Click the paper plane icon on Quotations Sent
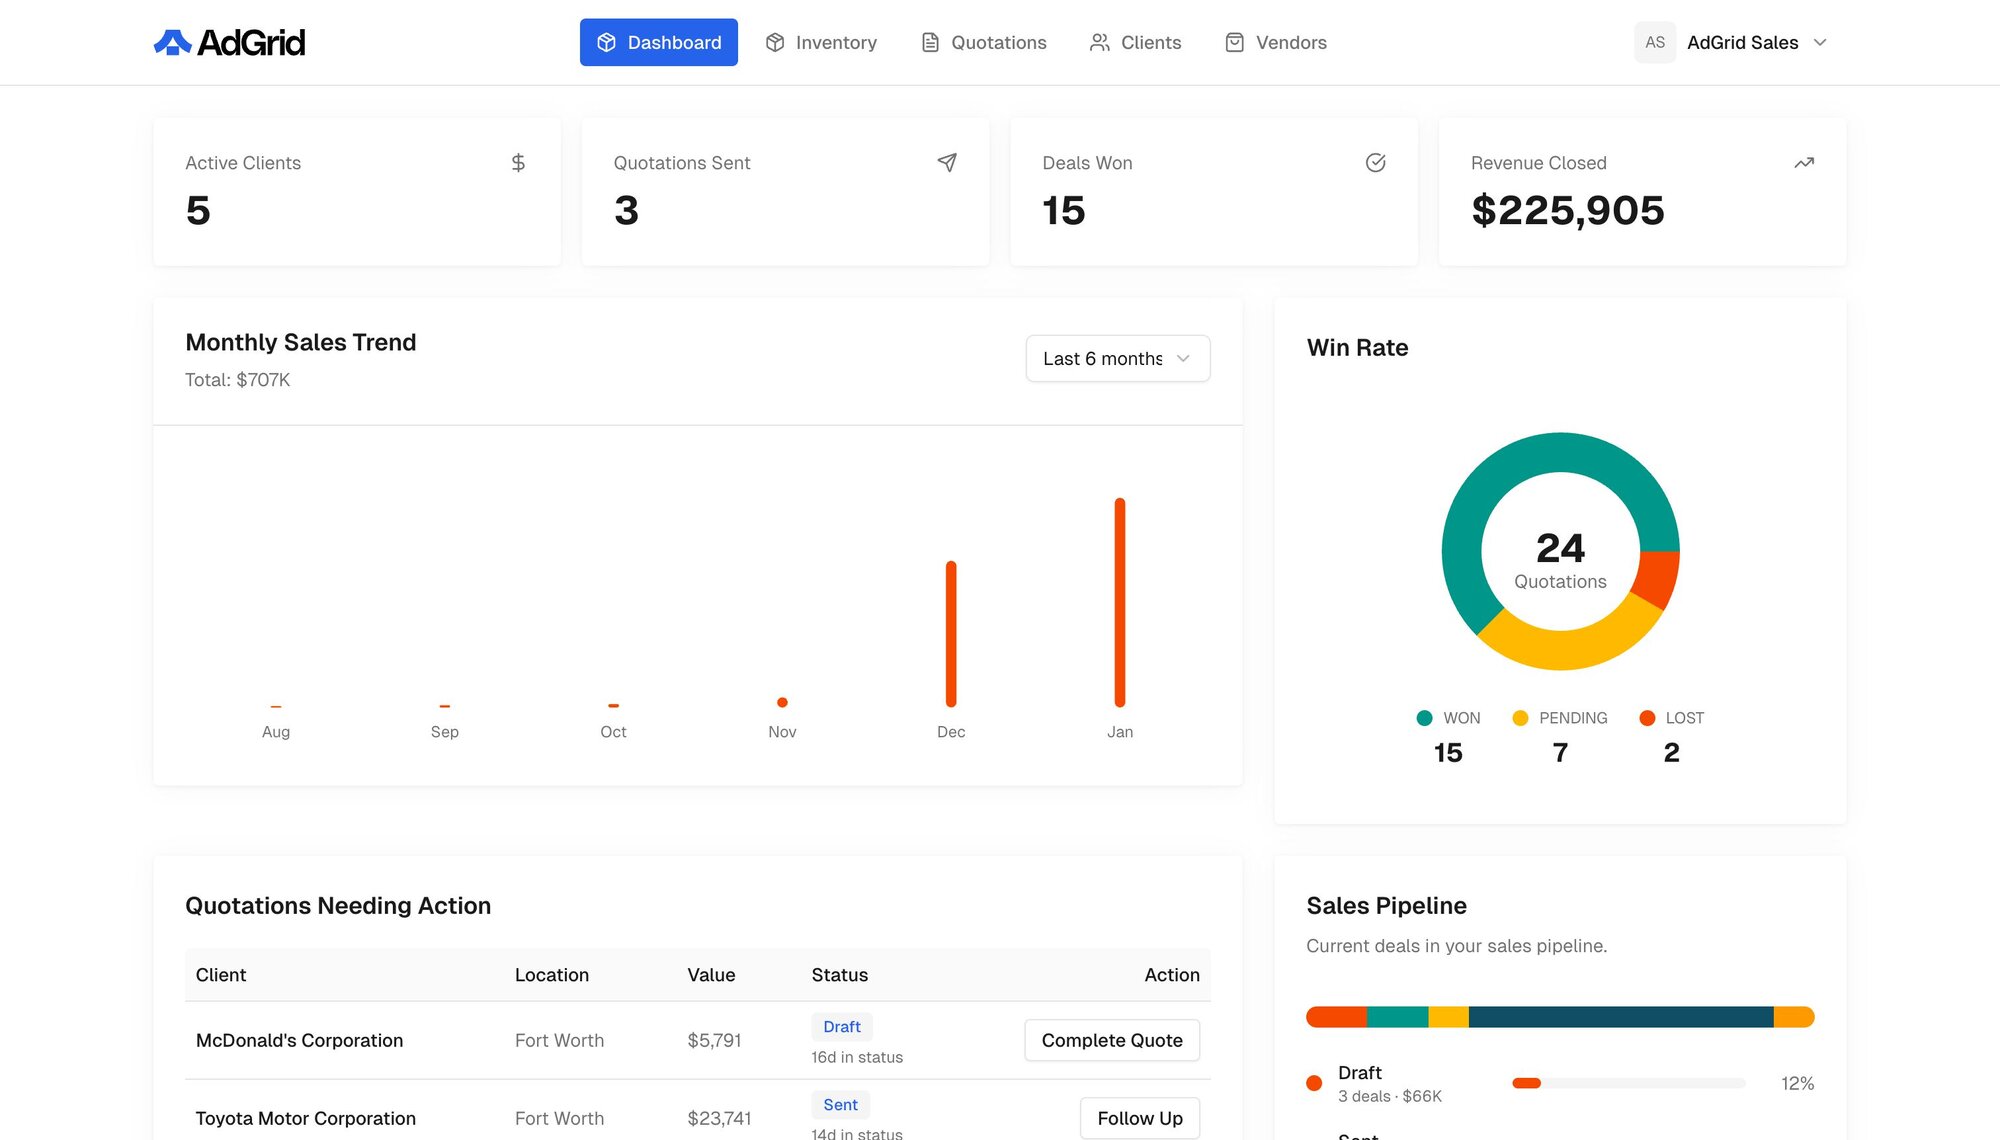Viewport: 2000px width, 1140px height. point(947,162)
